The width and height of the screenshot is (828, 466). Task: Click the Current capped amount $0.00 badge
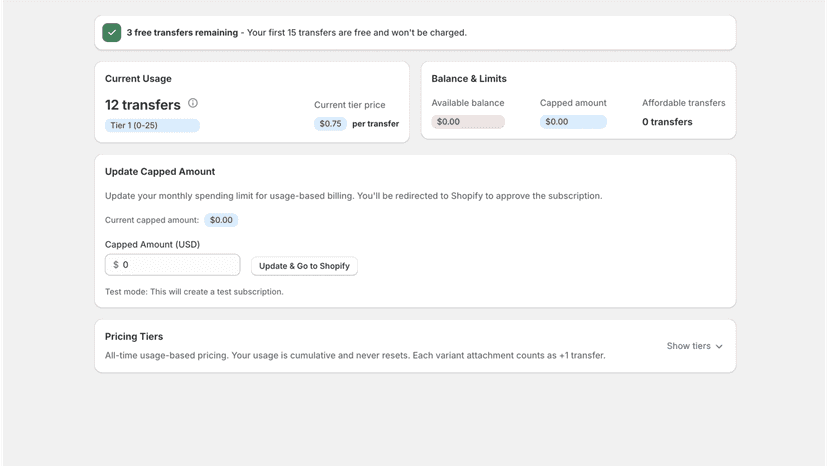click(221, 220)
